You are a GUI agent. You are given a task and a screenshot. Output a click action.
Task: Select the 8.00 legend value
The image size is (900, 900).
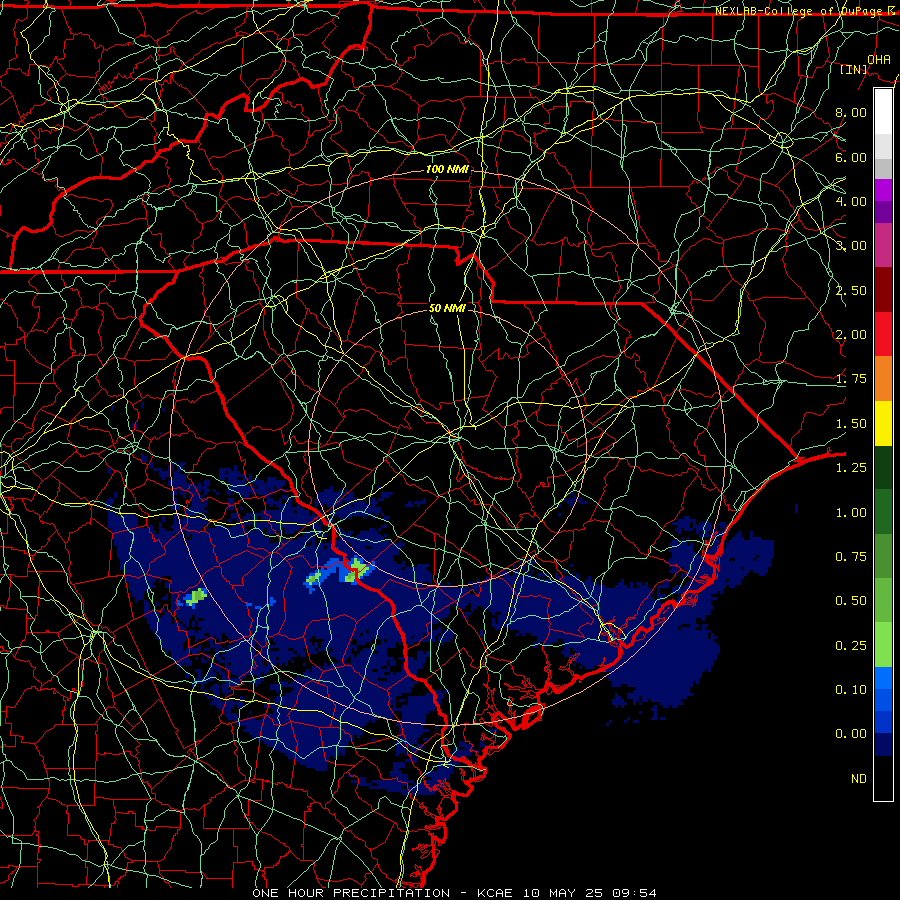tap(851, 112)
